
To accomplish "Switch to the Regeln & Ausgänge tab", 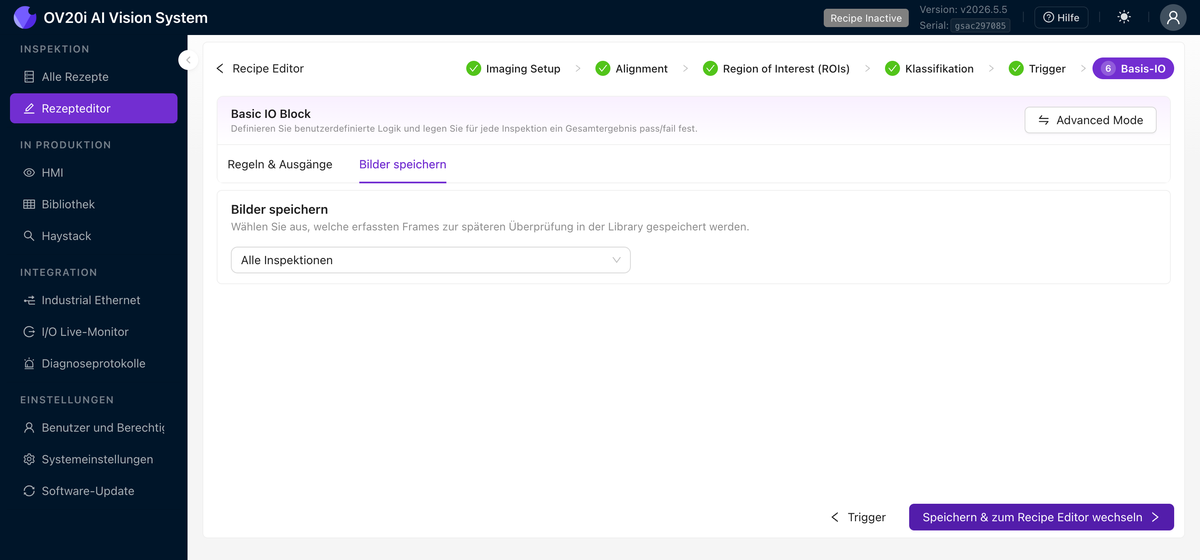I will pos(280,164).
